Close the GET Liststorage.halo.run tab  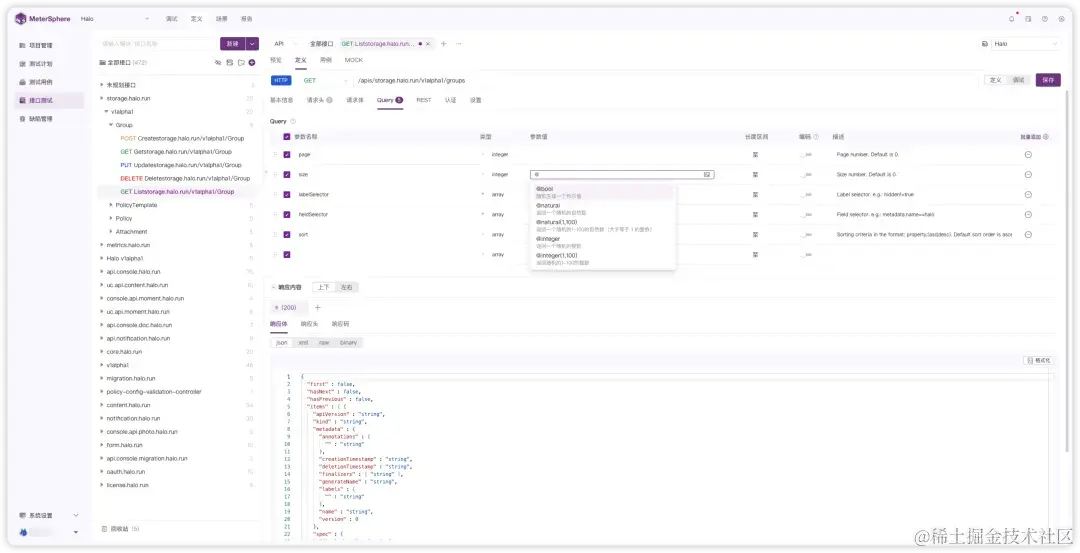point(428,43)
